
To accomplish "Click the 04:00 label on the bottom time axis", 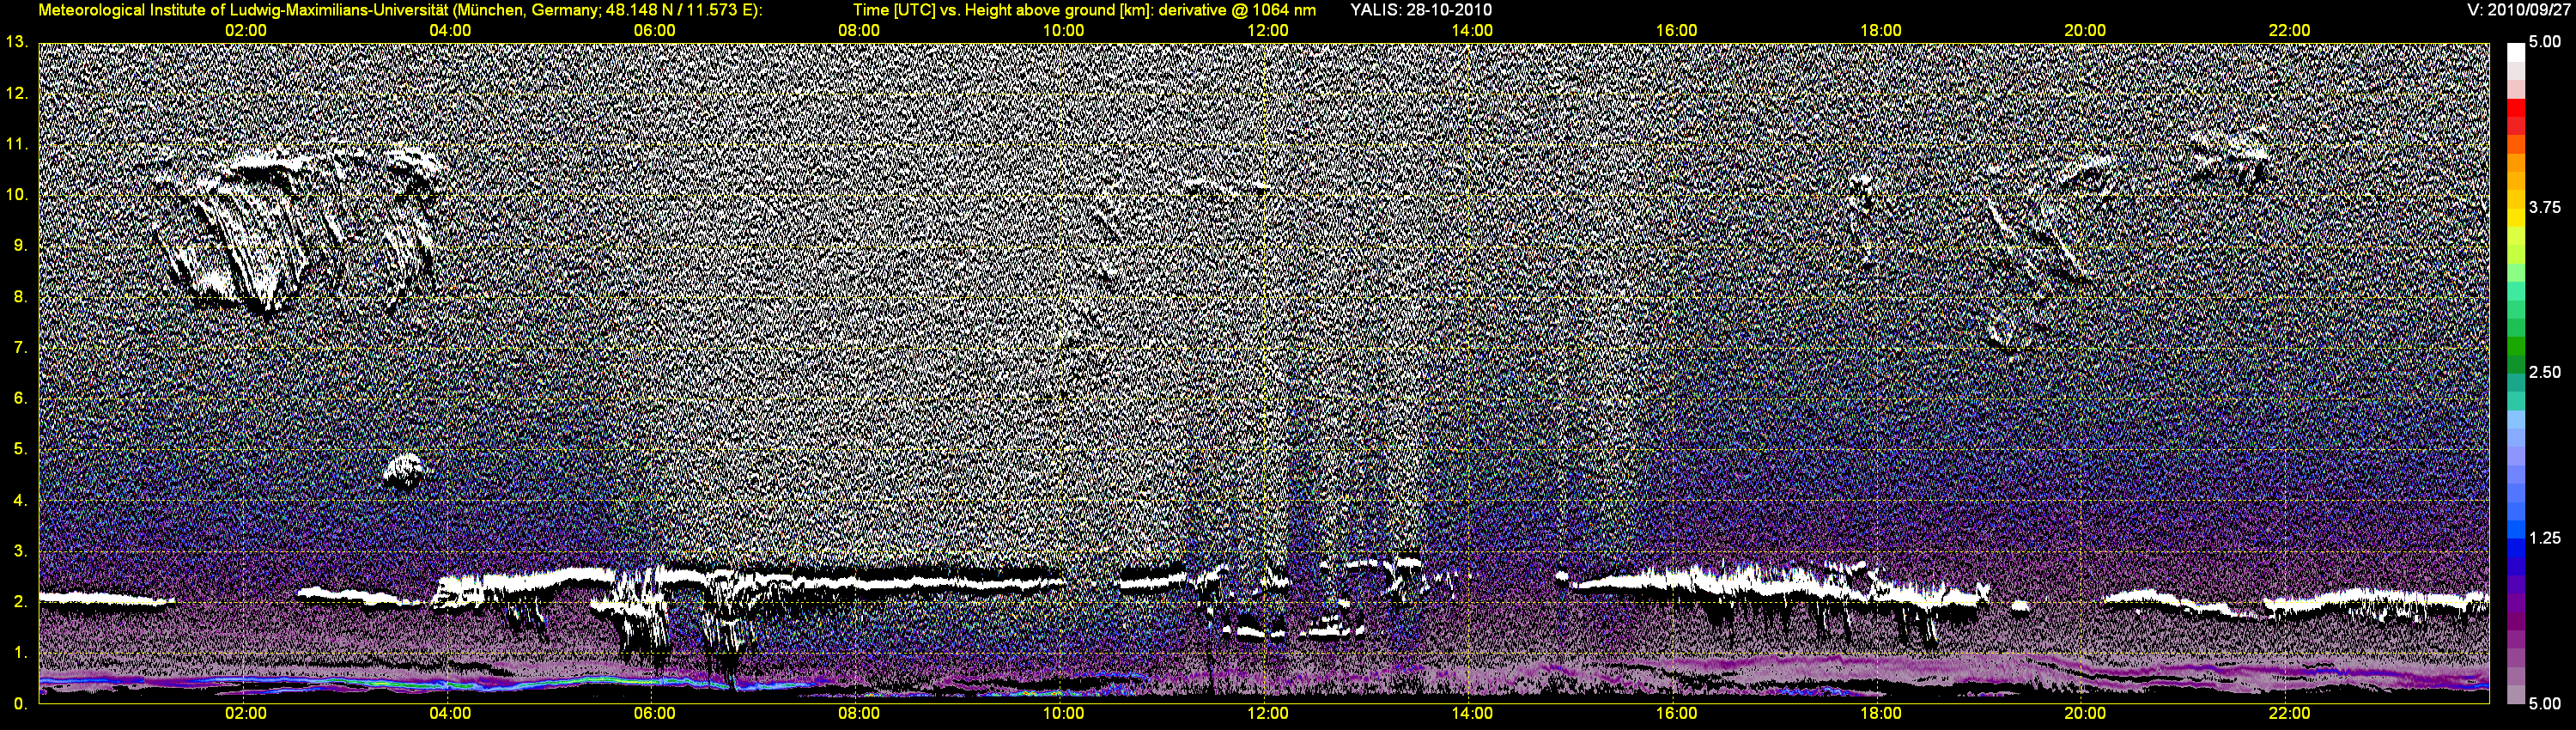I will 450,714.
